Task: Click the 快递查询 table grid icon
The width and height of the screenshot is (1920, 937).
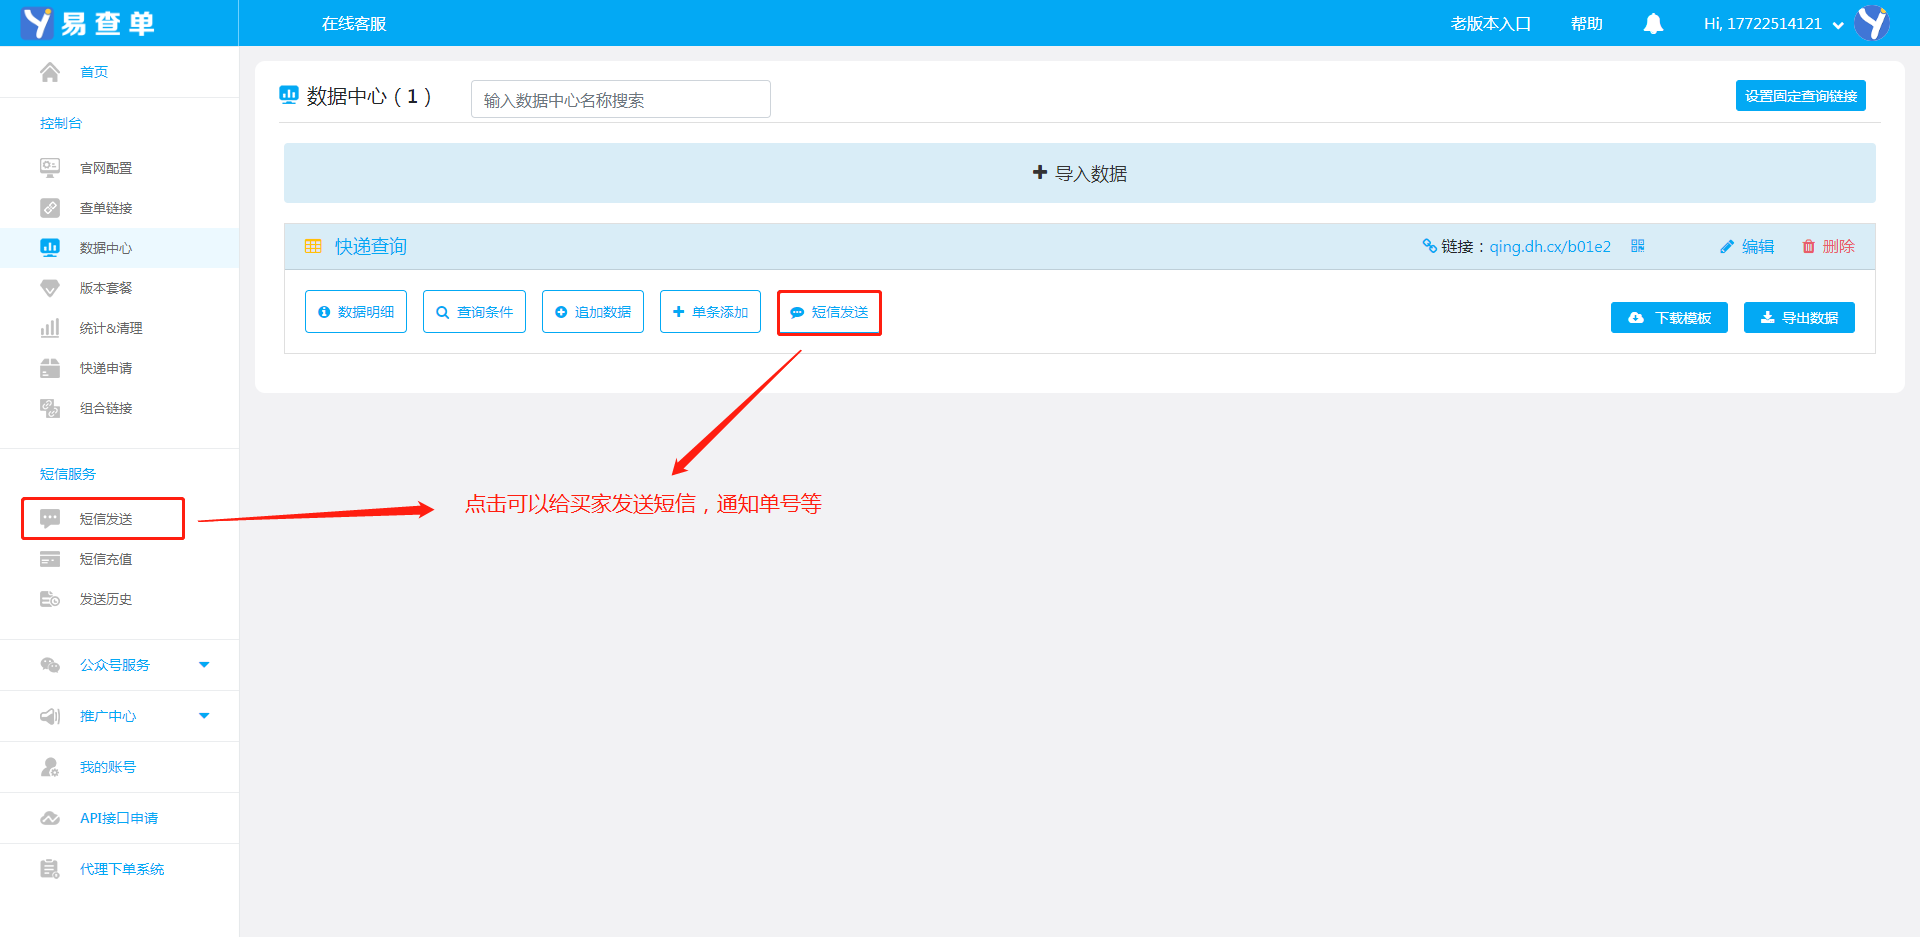Action: pos(313,247)
